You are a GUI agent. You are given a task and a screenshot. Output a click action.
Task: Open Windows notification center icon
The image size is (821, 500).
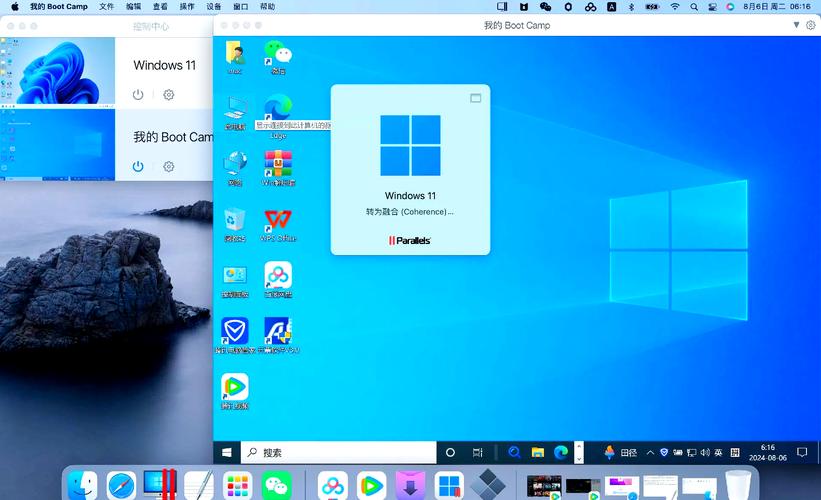(x=802, y=452)
